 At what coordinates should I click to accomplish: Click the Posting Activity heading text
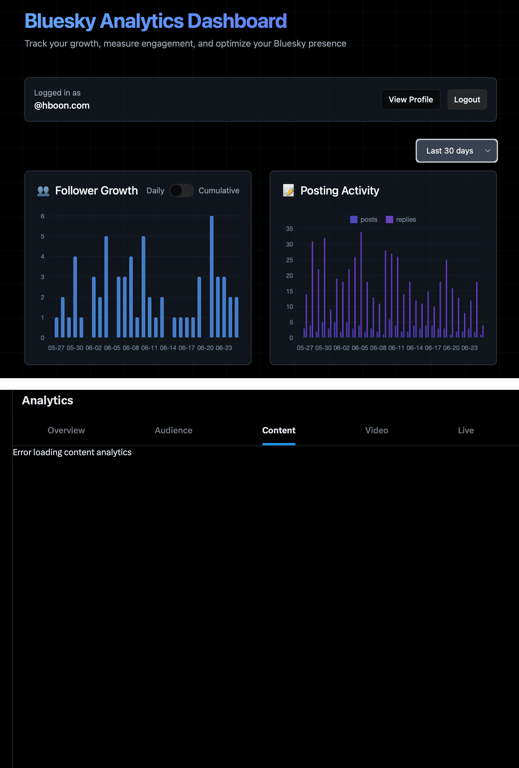[x=340, y=191]
